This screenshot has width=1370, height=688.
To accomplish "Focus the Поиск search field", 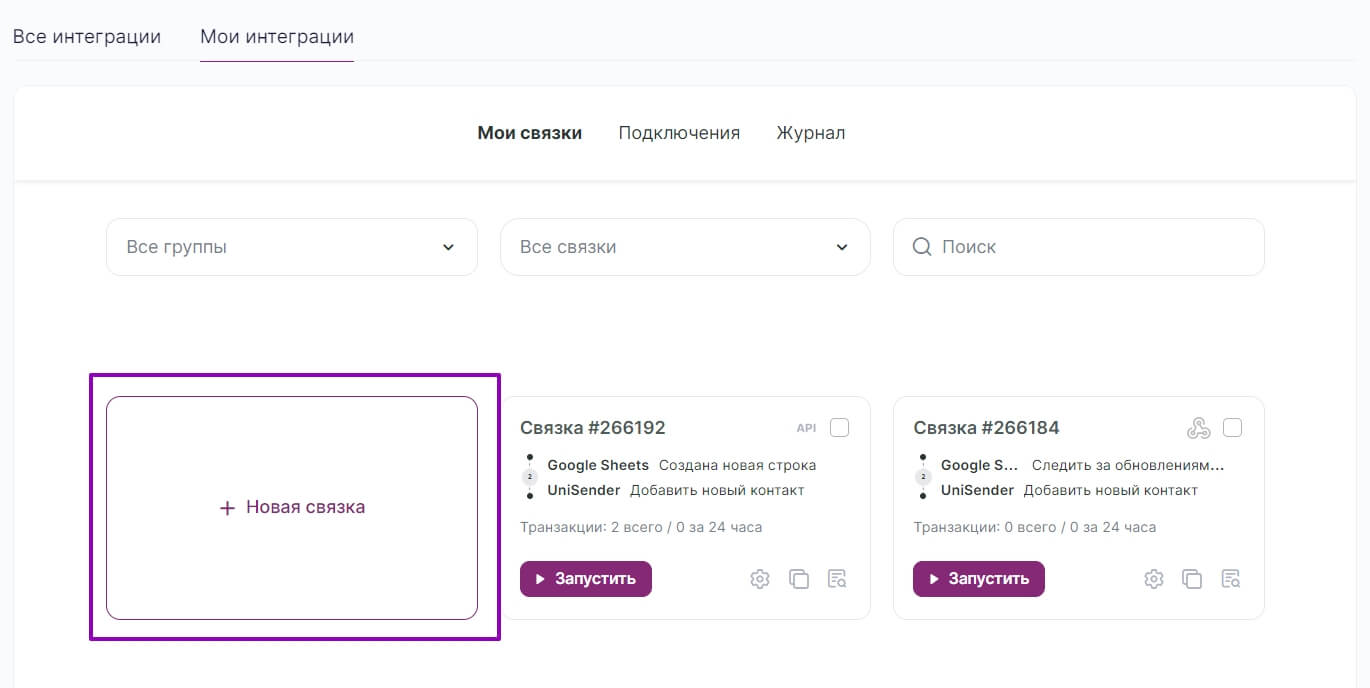I will (x=1079, y=247).
